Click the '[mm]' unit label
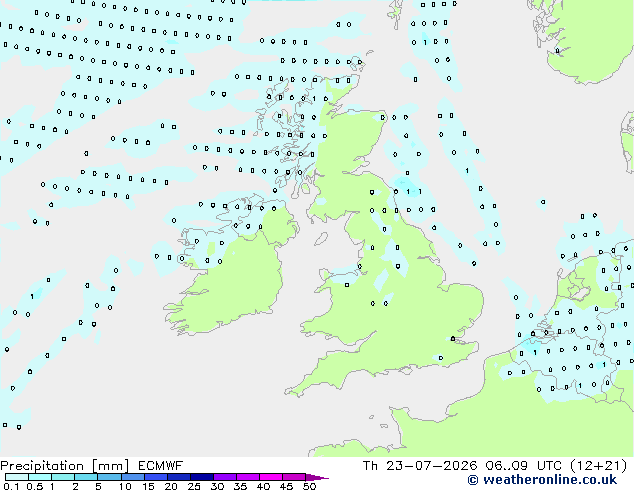This screenshot has height=490, width=634. click(x=110, y=466)
